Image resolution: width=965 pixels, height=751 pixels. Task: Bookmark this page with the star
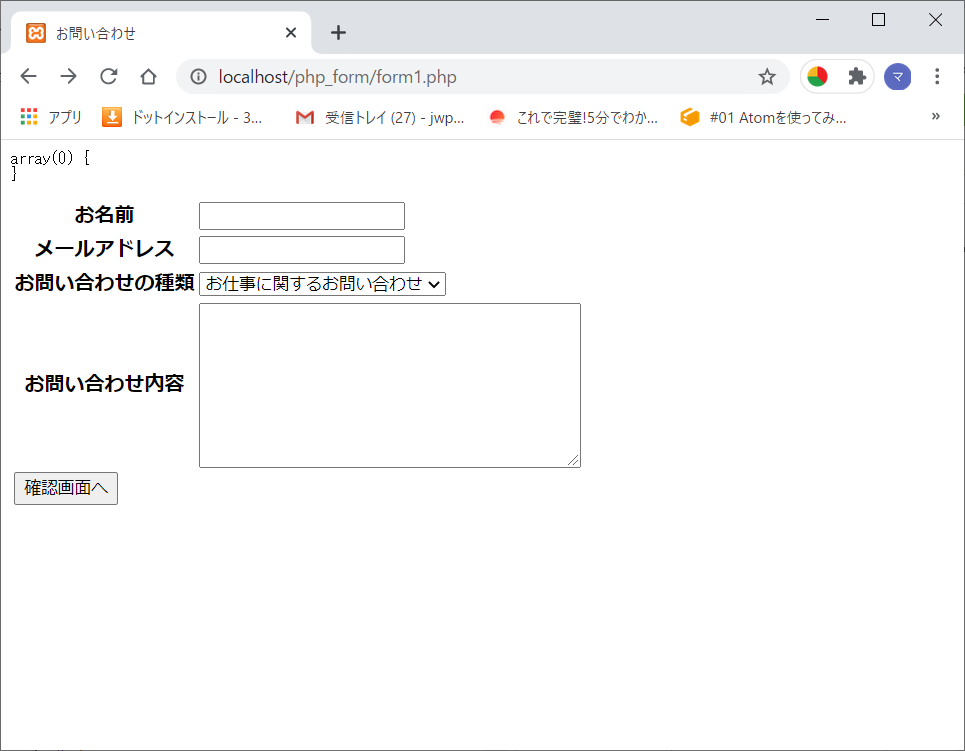pos(767,77)
